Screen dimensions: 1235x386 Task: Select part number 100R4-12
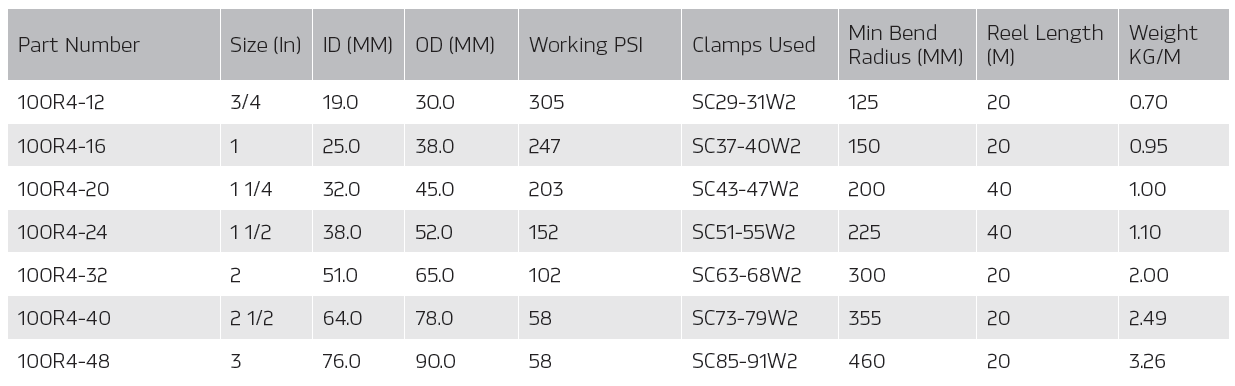pos(62,102)
